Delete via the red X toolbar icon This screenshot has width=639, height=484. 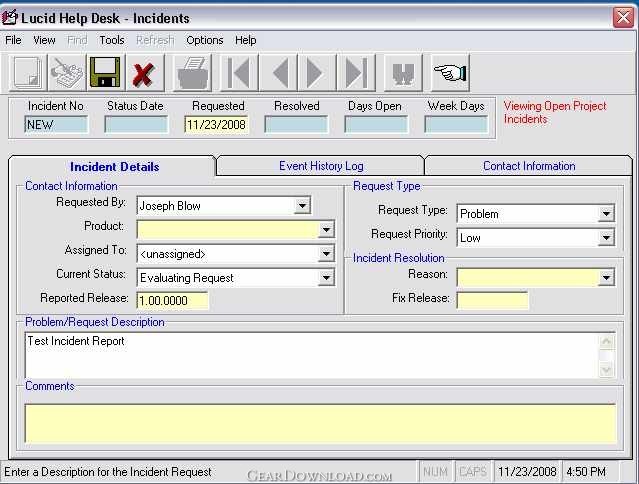coord(144,73)
